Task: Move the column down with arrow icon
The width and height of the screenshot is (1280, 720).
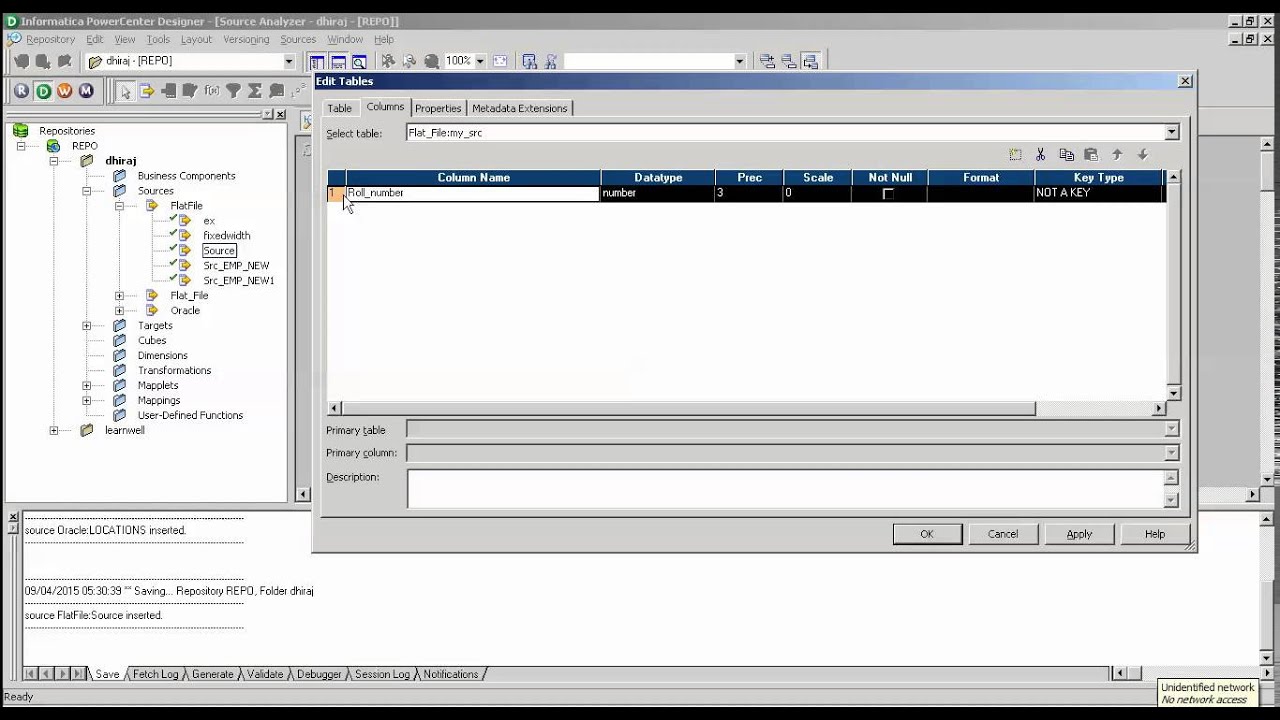Action: pos(1142,155)
